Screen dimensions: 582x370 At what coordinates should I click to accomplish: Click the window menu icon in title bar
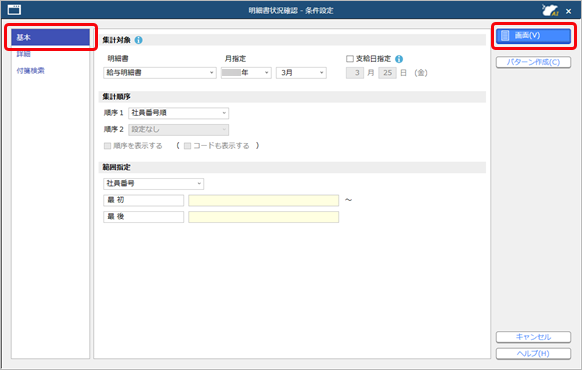tap(14, 10)
